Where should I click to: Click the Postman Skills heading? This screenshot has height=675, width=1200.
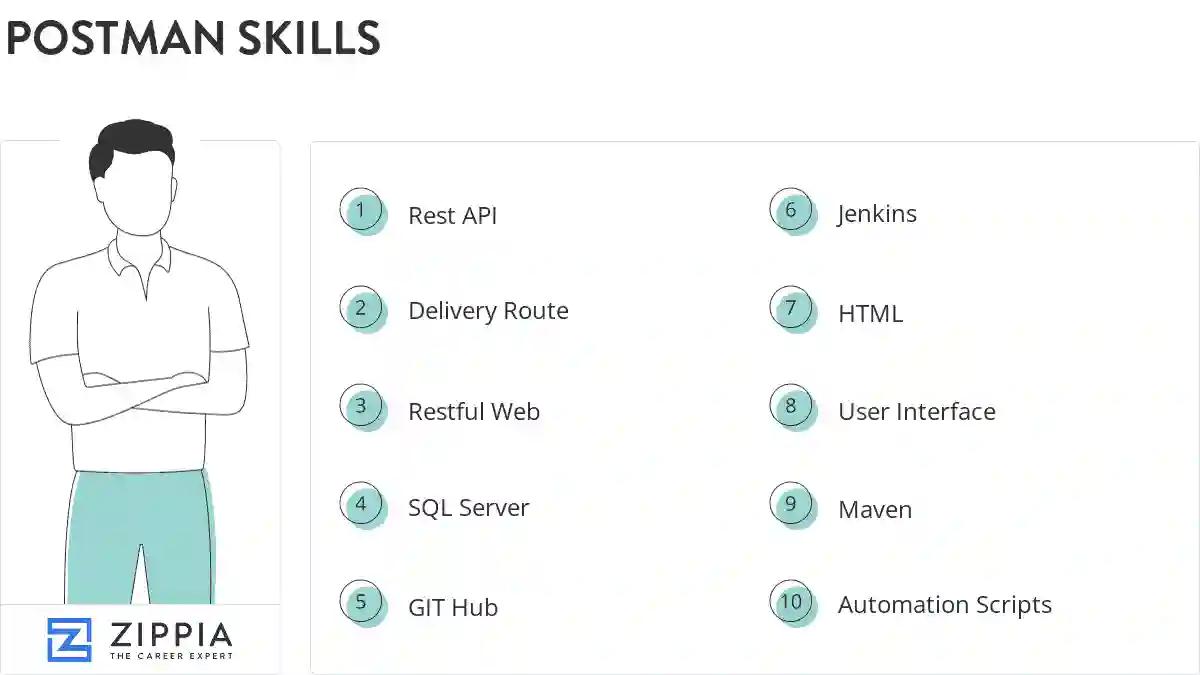click(193, 38)
